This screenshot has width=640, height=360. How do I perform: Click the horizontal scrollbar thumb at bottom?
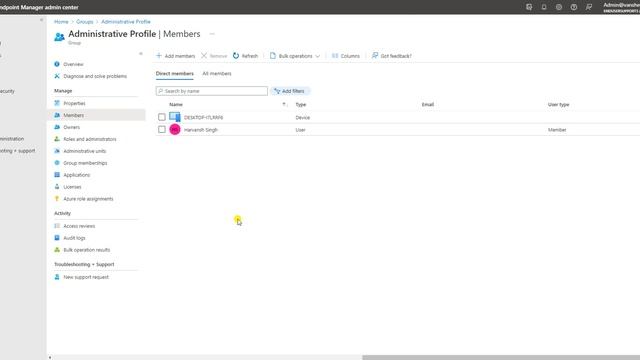click(501, 357)
